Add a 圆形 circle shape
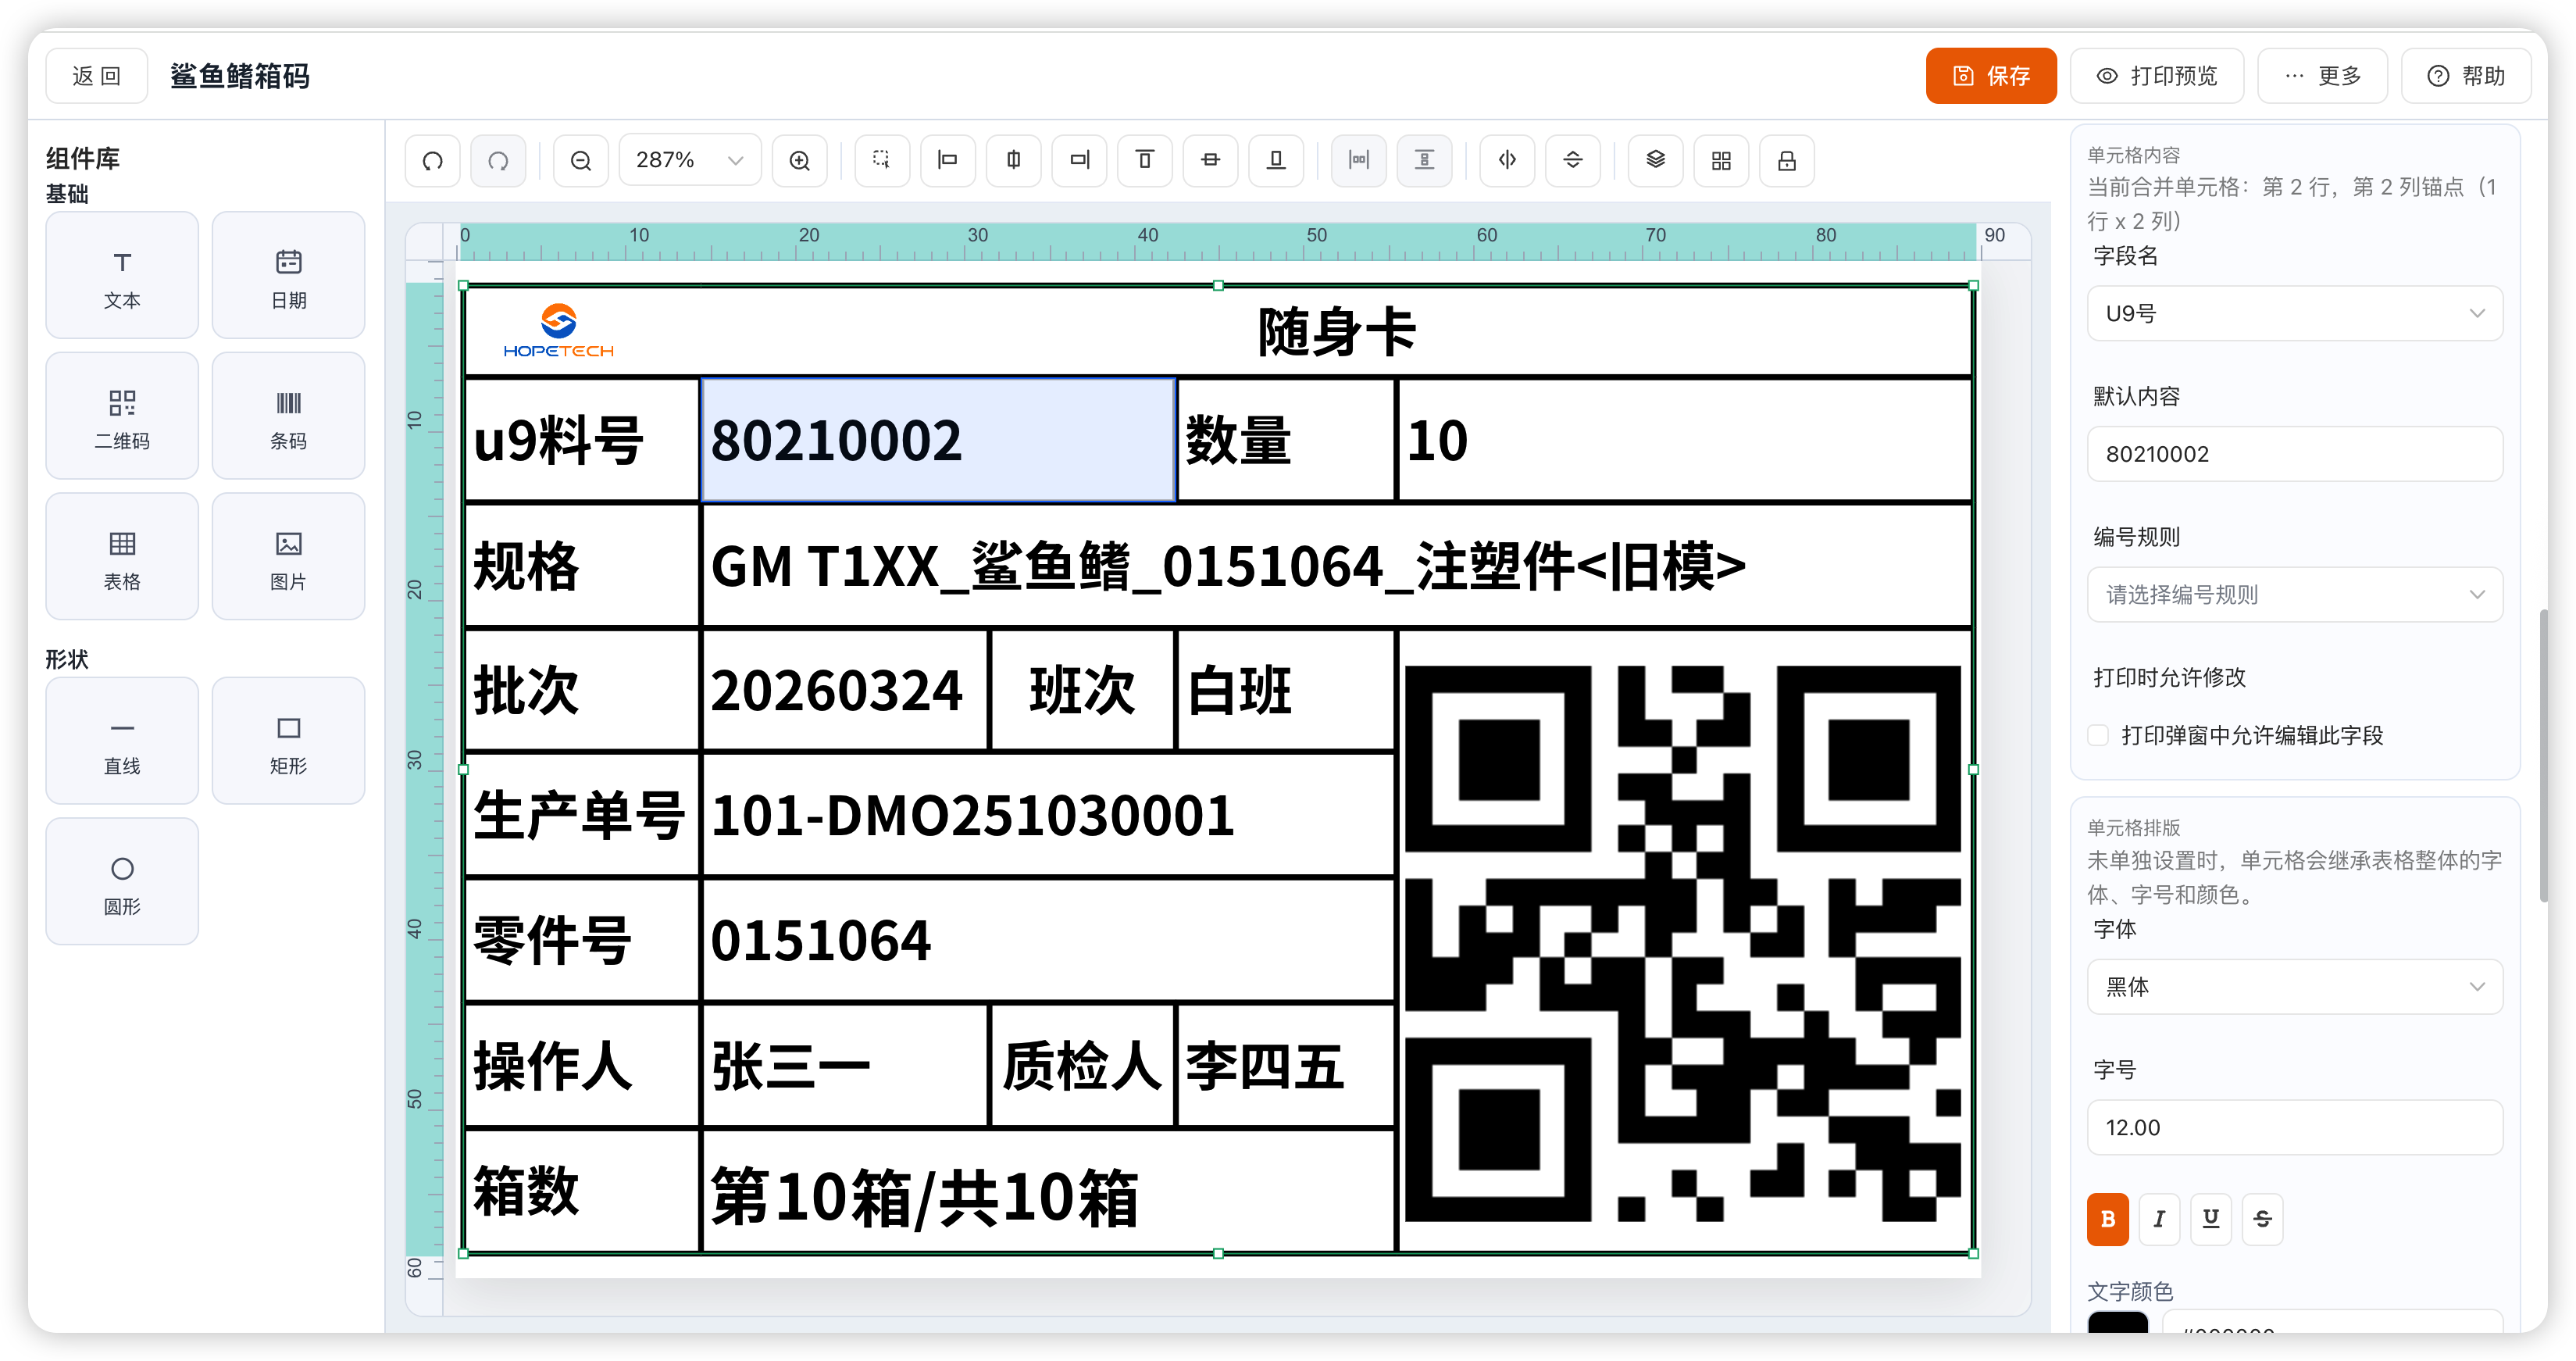 pos(122,882)
